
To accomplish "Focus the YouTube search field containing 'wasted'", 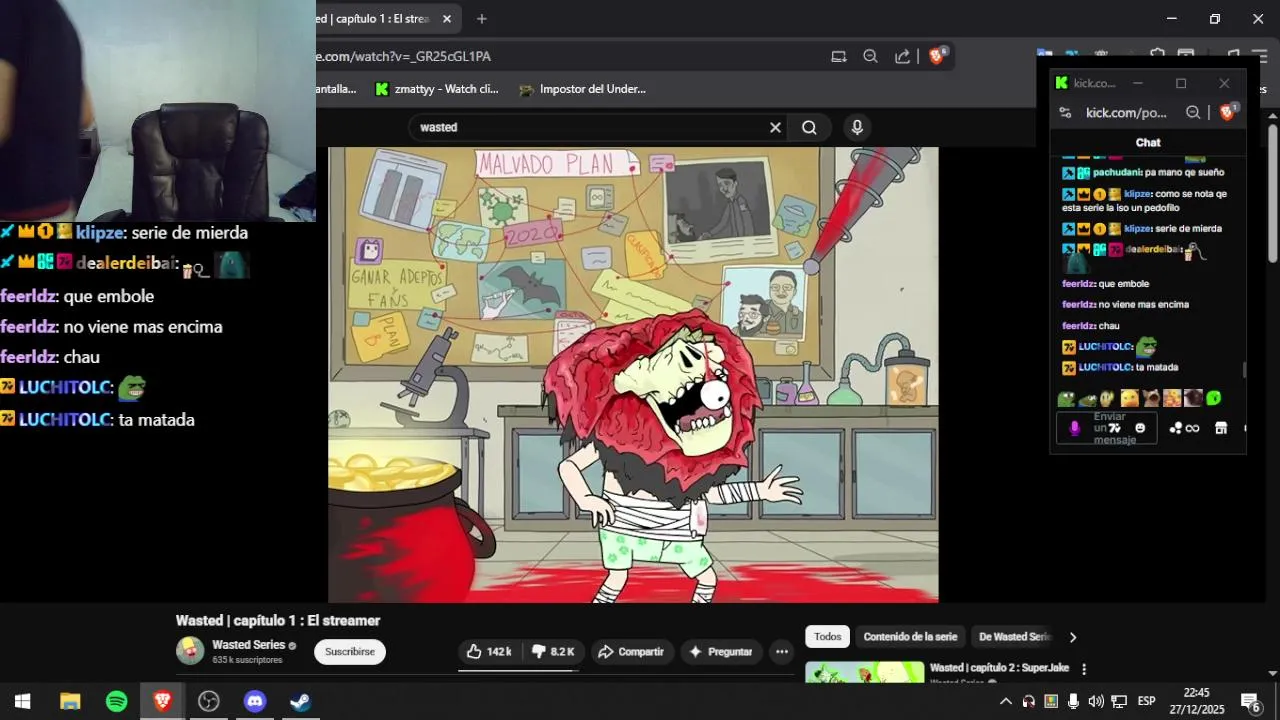I will tap(590, 127).
